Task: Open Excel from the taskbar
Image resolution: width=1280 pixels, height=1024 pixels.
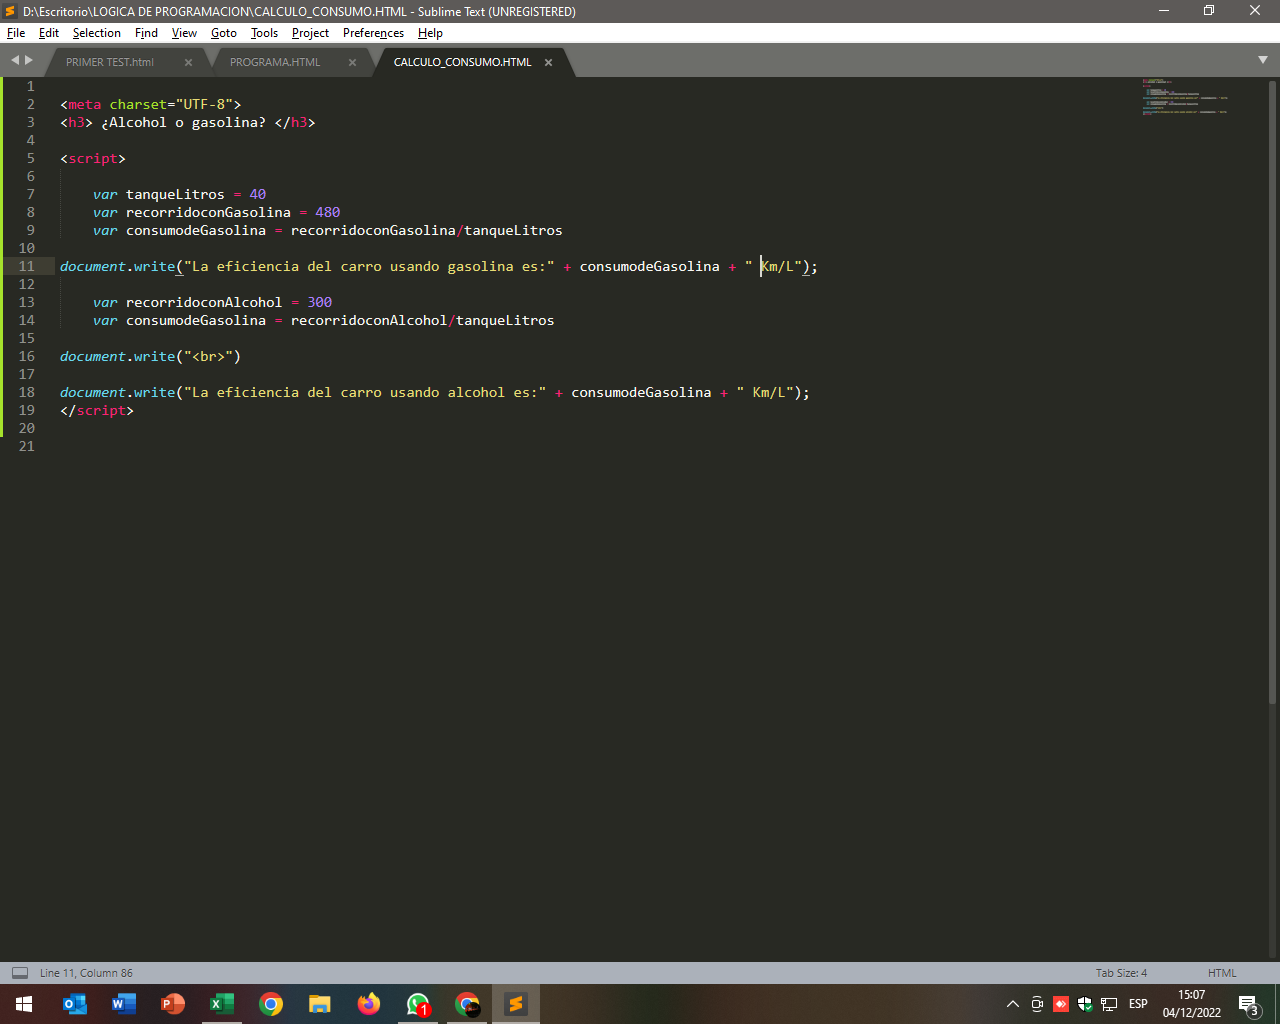Action: 222,1004
